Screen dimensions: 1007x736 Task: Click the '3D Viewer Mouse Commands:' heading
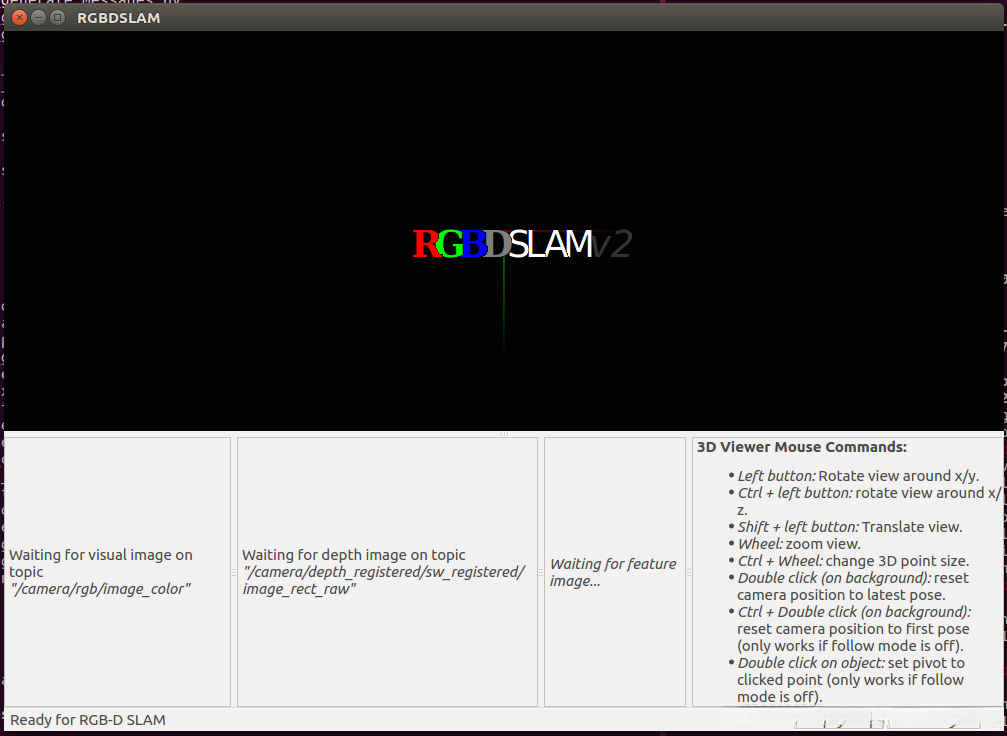[x=801, y=447]
